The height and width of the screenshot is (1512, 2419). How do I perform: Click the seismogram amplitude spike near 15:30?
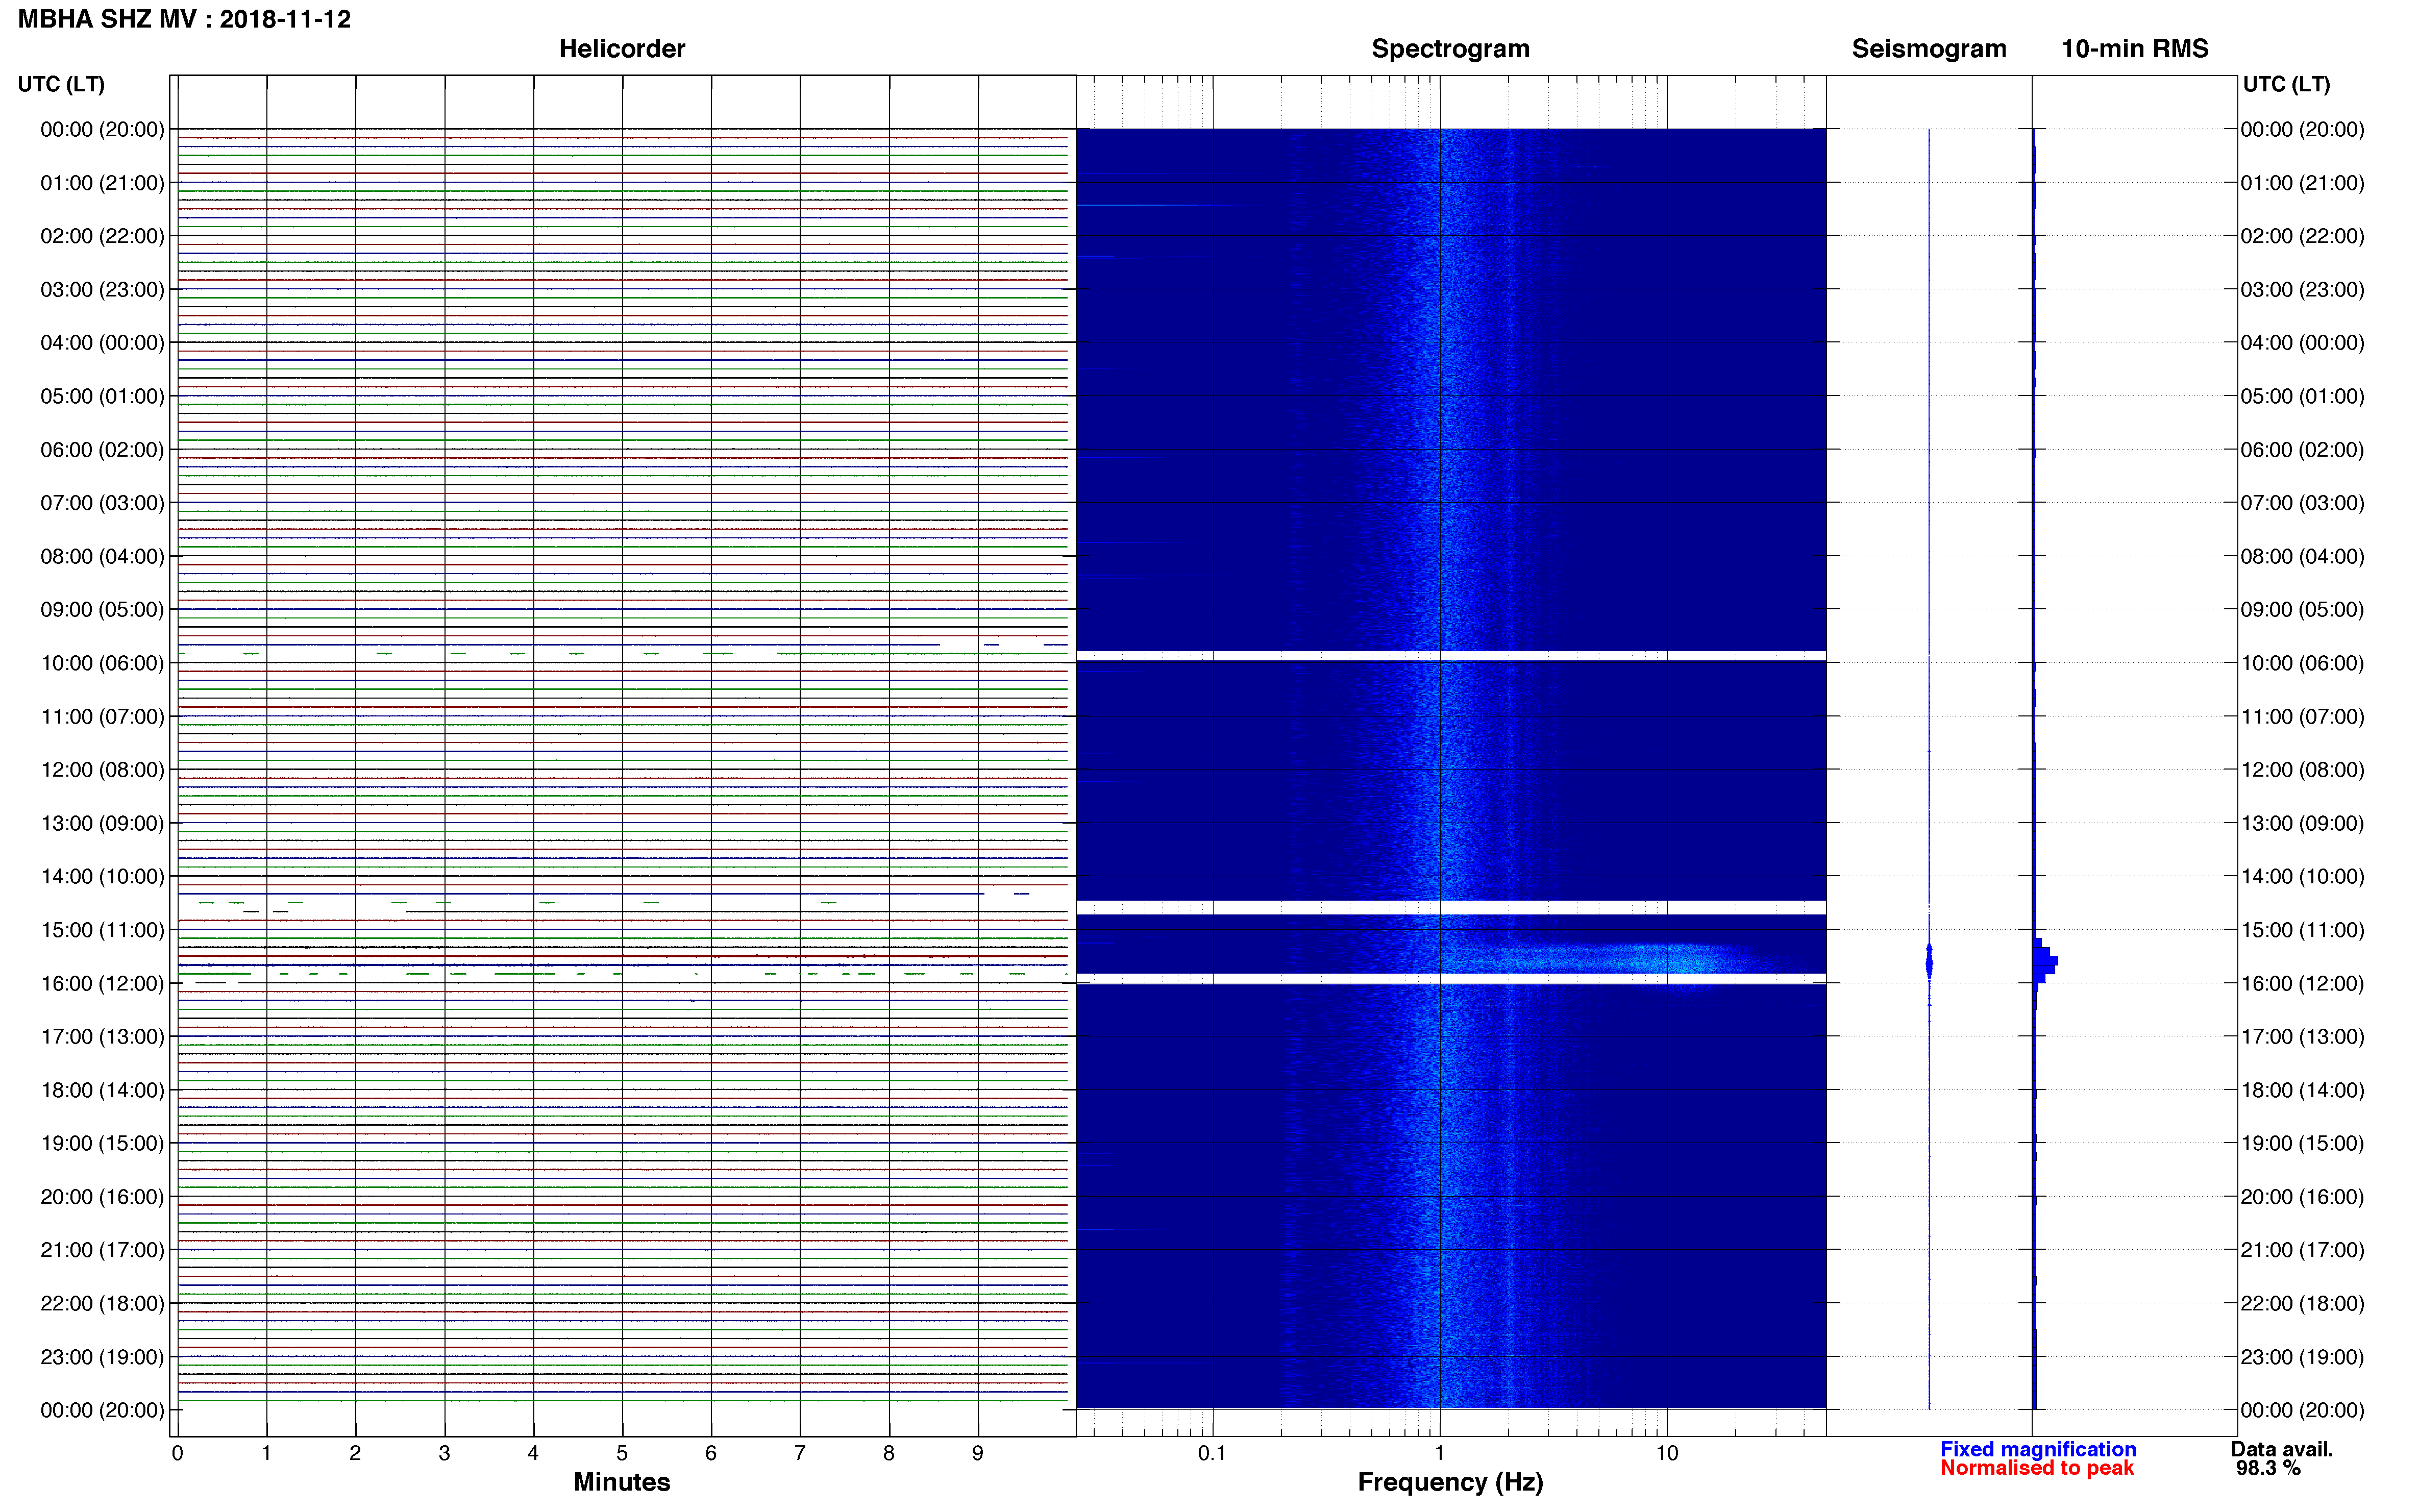click(x=1929, y=960)
